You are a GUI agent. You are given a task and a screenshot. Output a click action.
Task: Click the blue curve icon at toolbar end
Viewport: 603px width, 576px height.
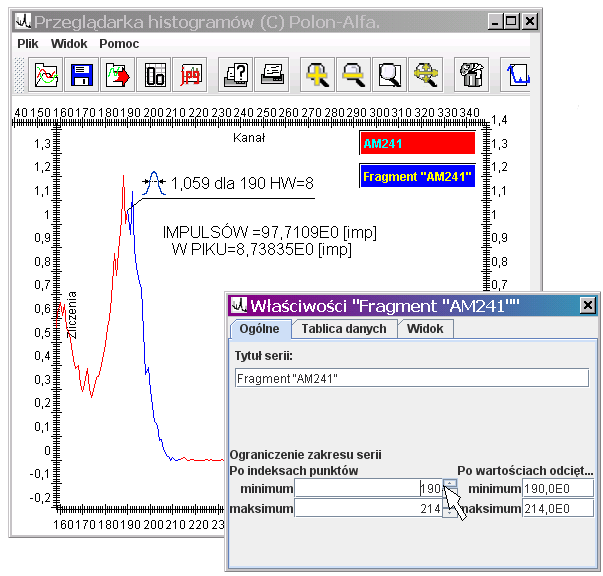(518, 74)
